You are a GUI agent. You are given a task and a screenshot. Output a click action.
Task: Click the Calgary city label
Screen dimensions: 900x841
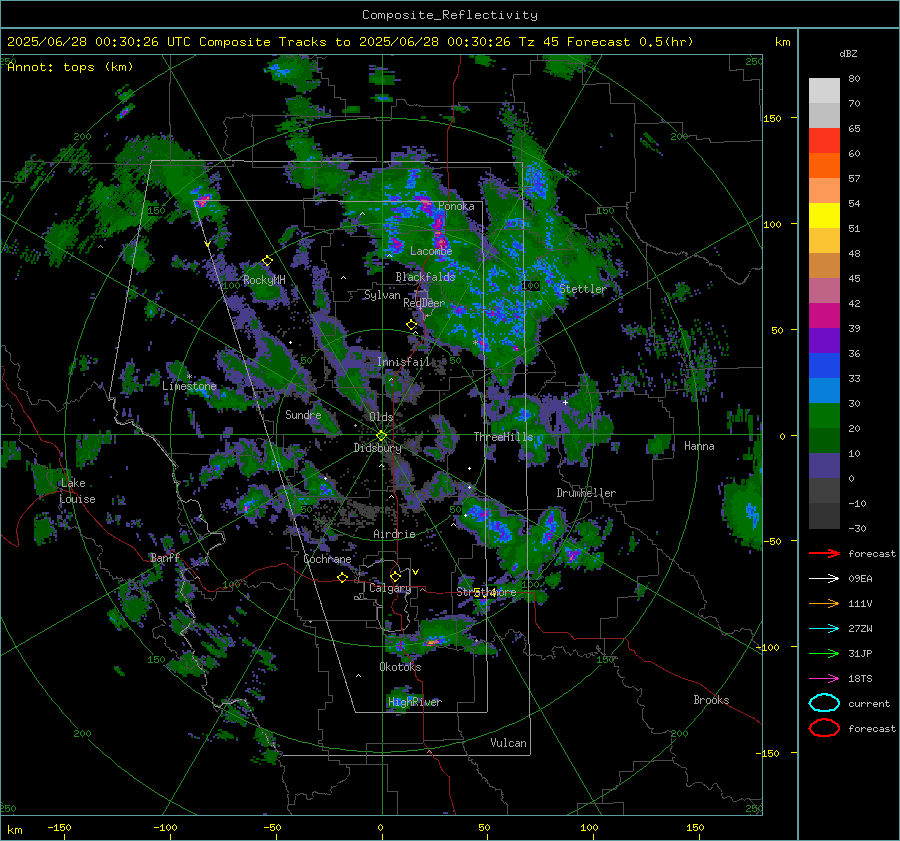[x=390, y=588]
